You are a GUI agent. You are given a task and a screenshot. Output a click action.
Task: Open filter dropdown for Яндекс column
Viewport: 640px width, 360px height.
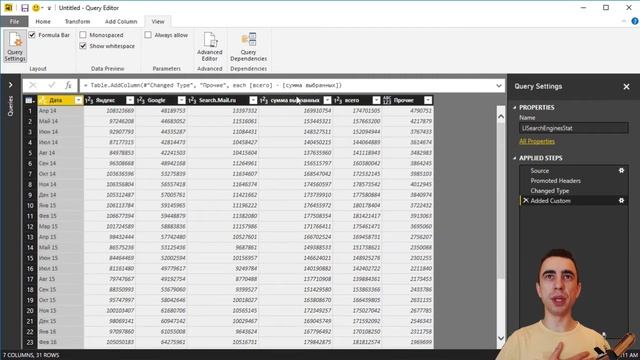point(130,100)
